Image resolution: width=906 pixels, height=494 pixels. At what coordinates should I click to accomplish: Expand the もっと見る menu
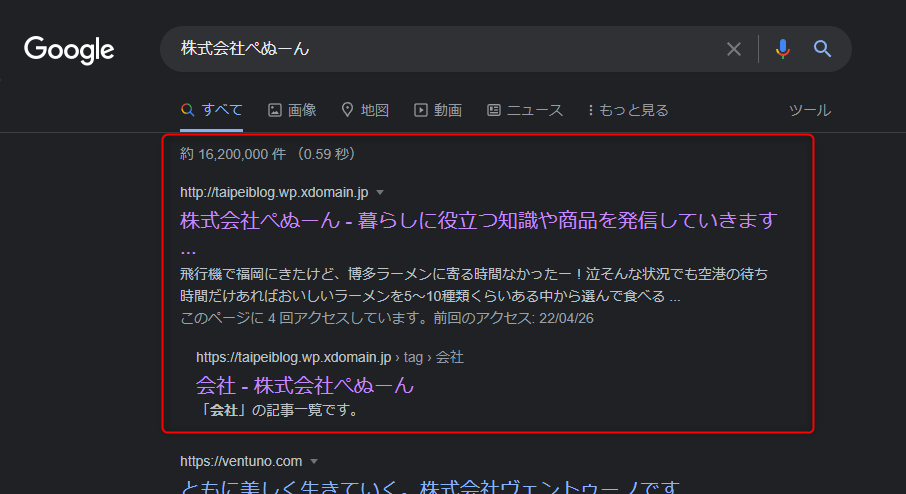pyautogui.click(x=628, y=110)
